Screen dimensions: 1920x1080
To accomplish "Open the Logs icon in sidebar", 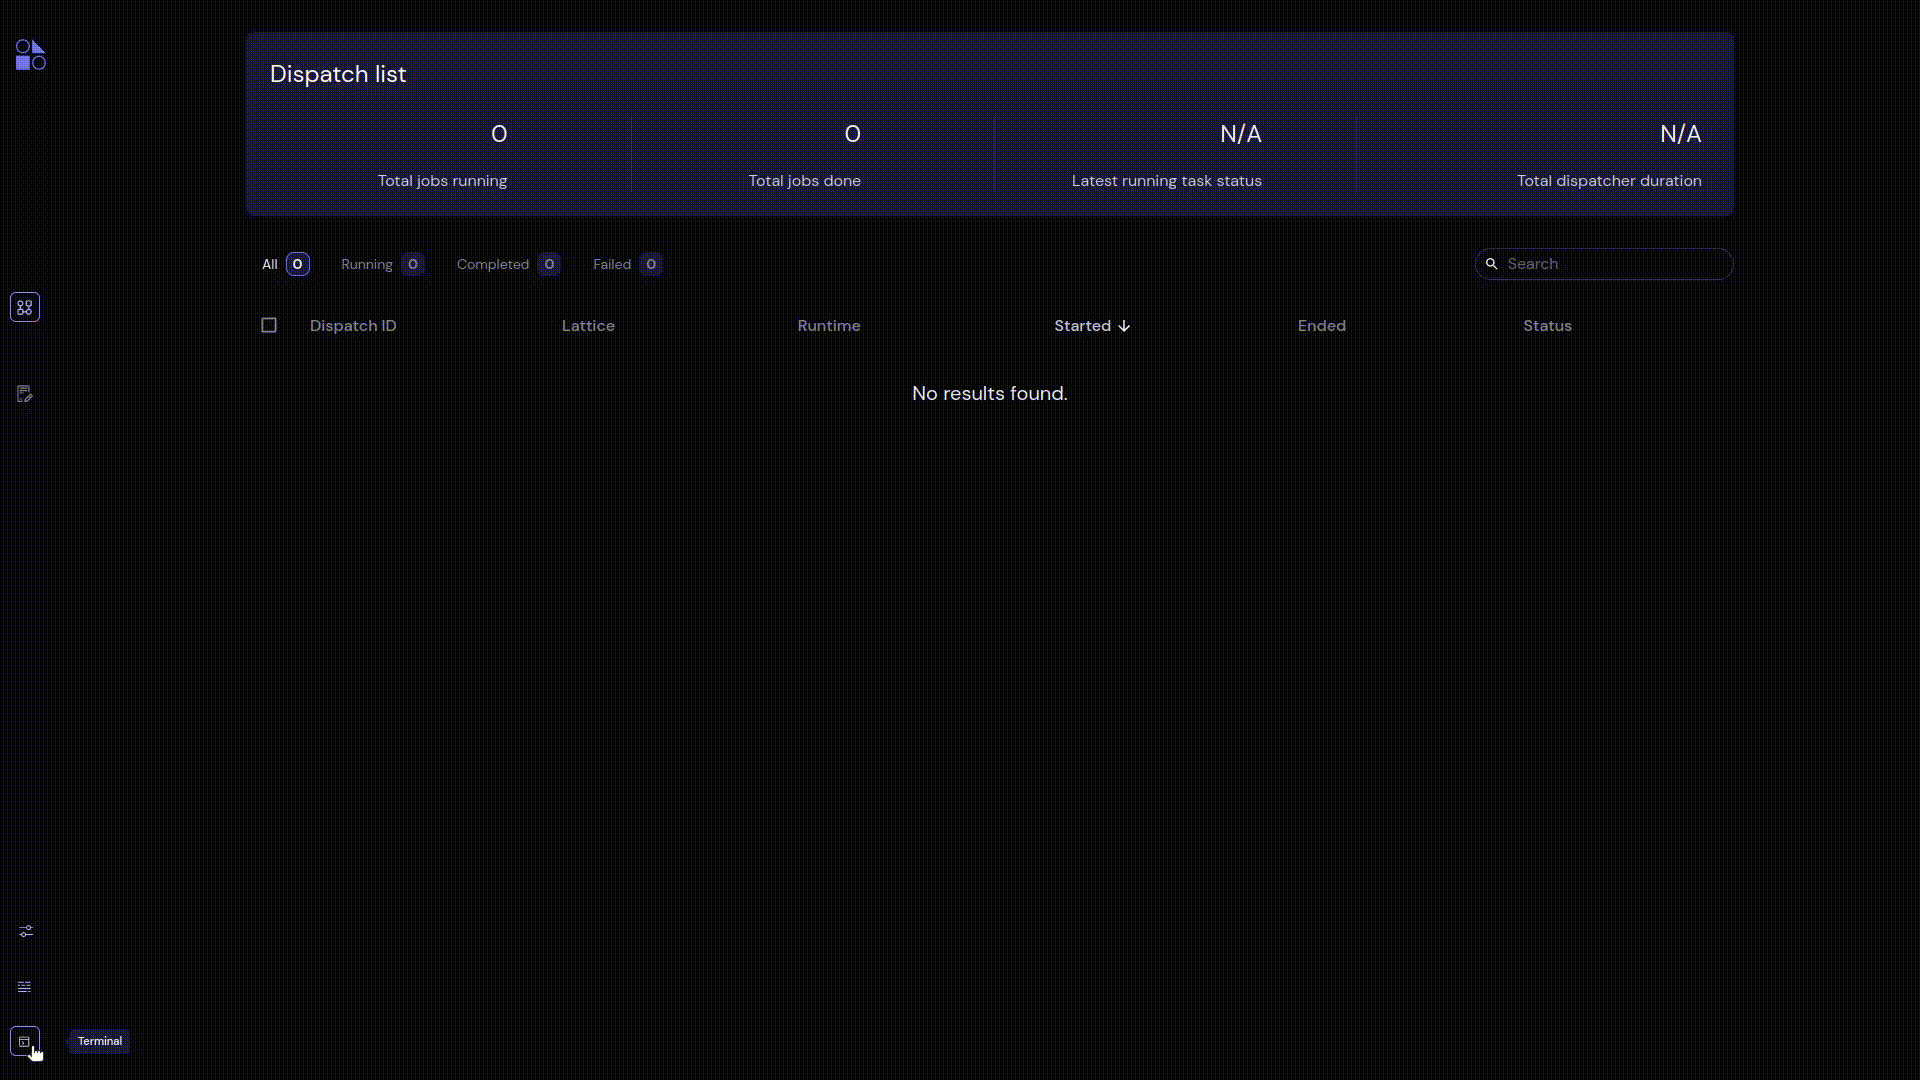I will coord(25,987).
